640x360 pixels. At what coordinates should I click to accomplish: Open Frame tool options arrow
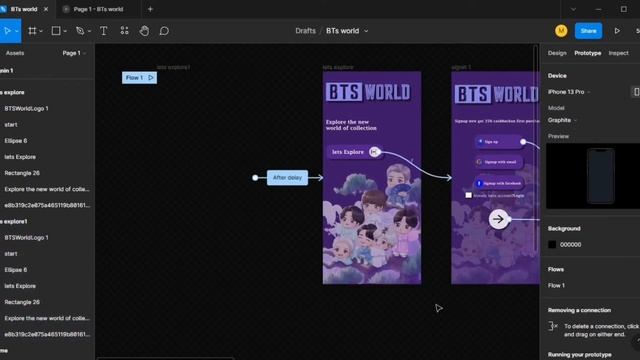coord(41,31)
